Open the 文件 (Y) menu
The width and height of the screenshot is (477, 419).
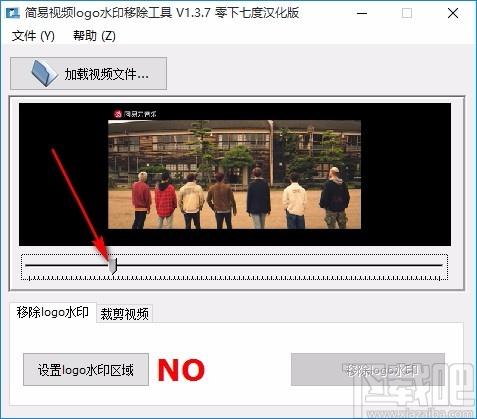(33, 36)
